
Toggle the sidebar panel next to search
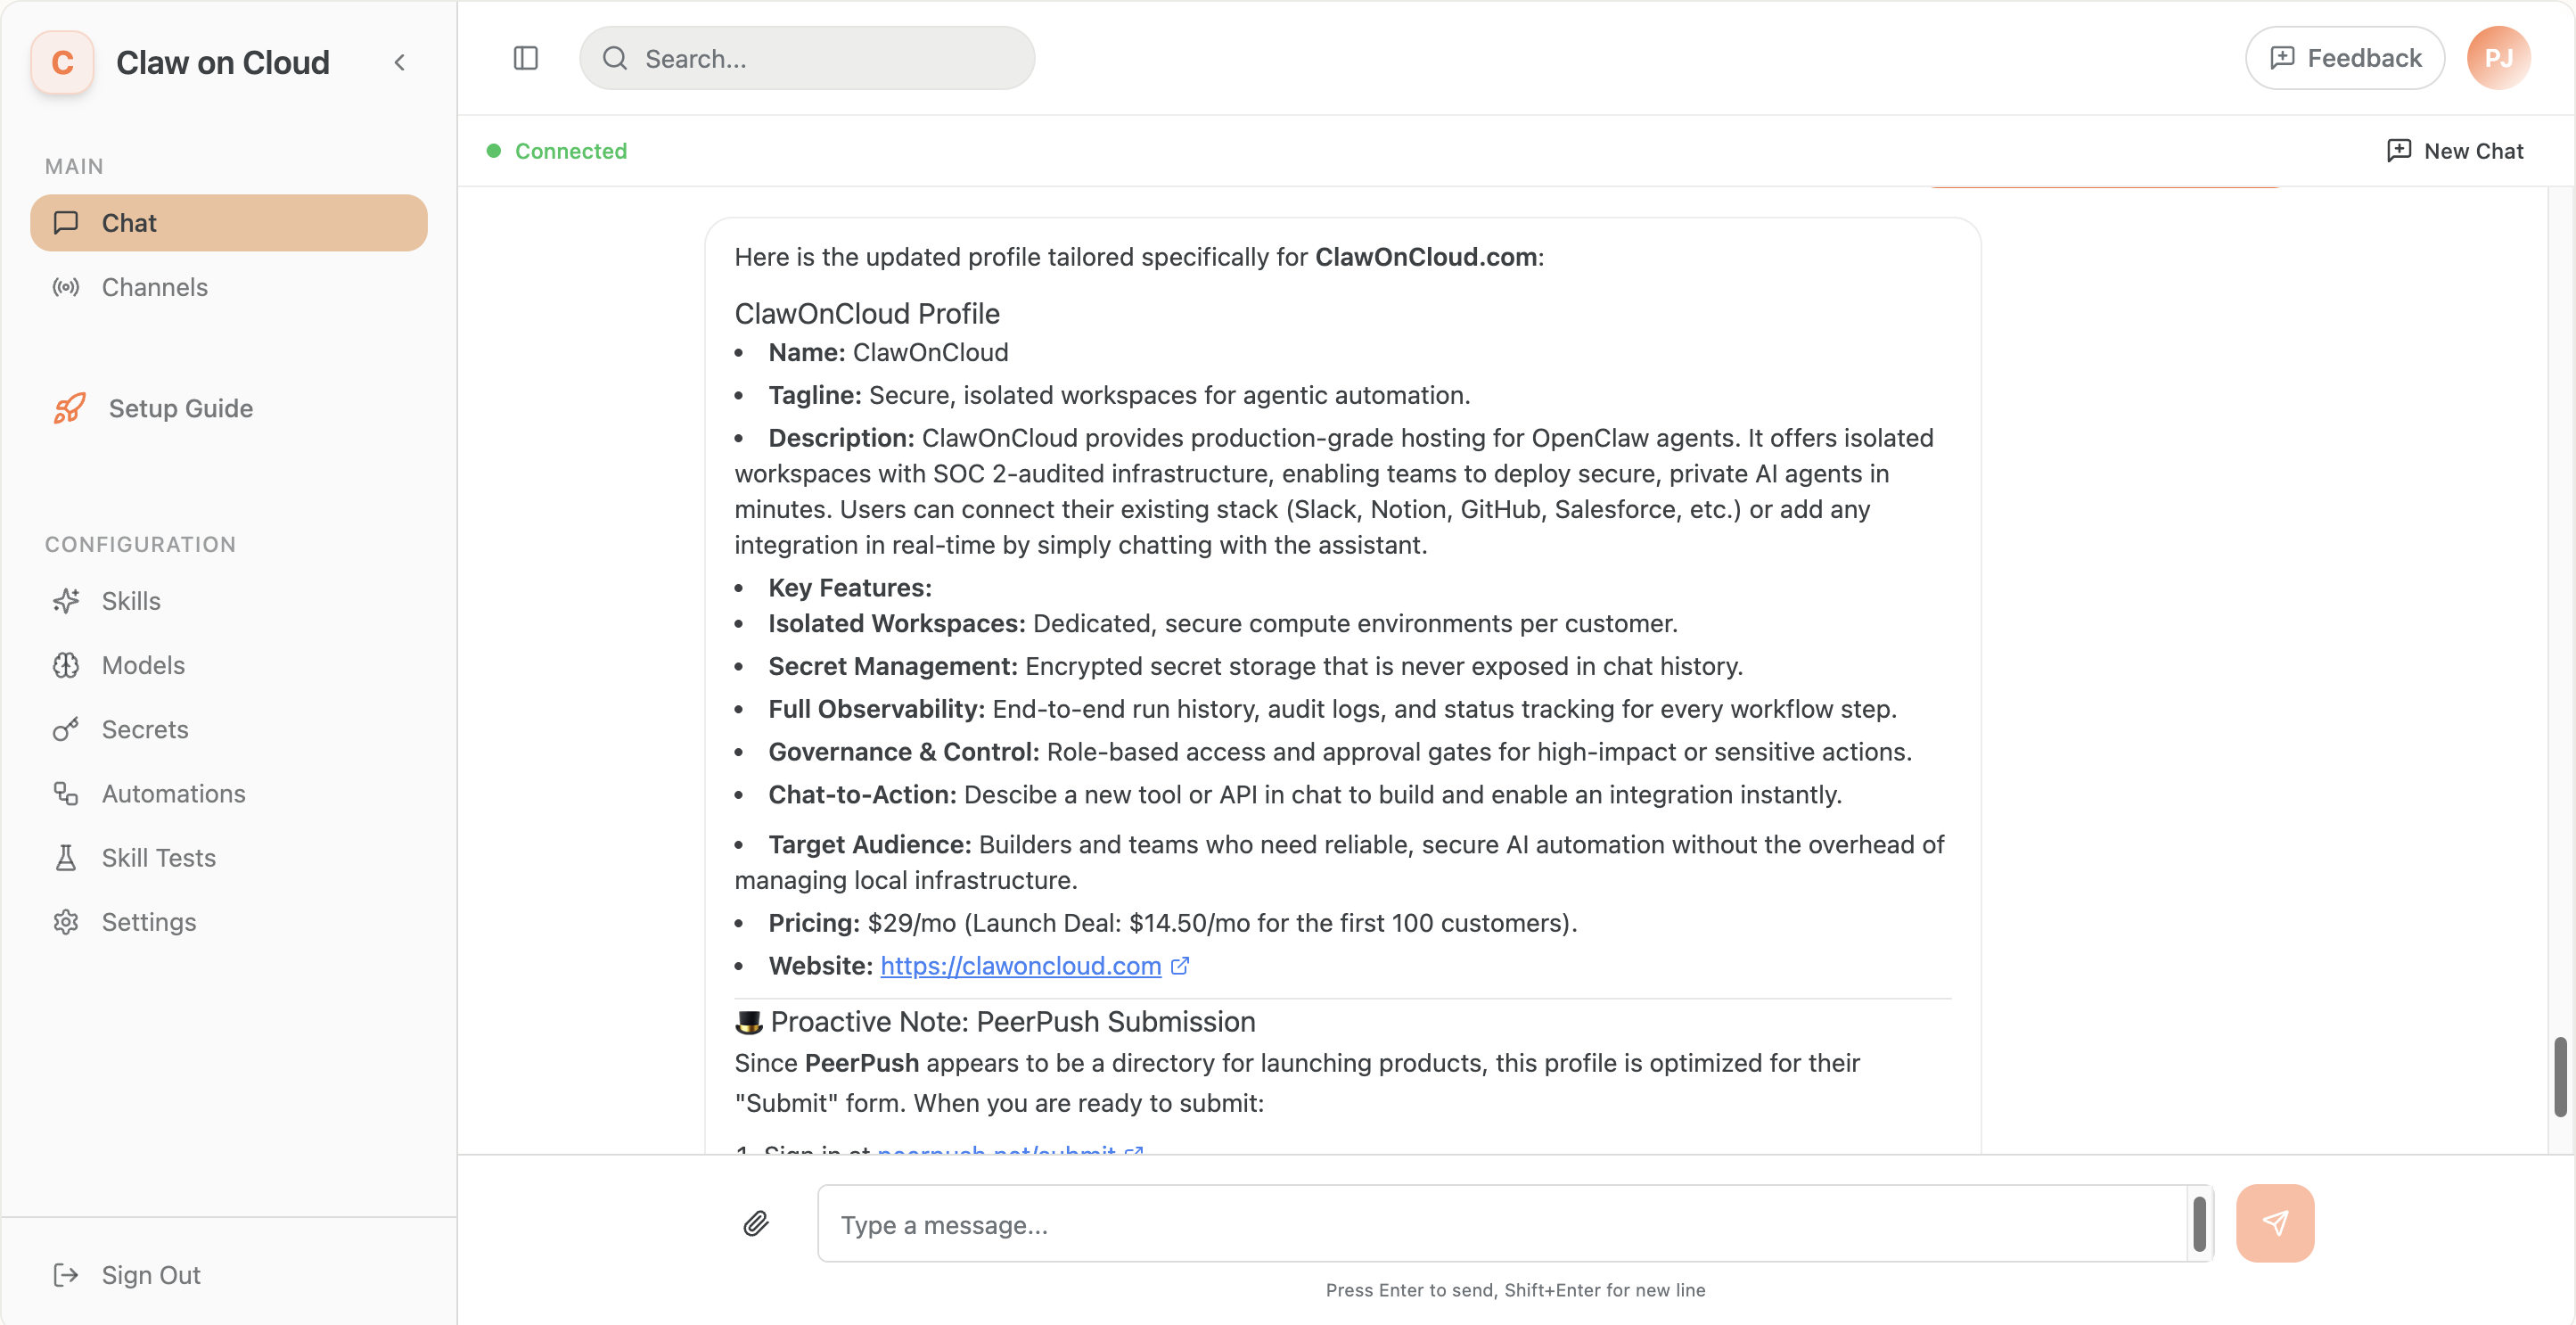tap(525, 58)
